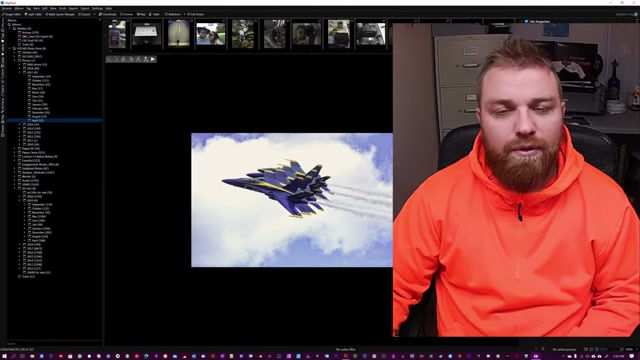Add a face tag to the preview
The width and height of the screenshot is (640, 360).
(146, 59)
